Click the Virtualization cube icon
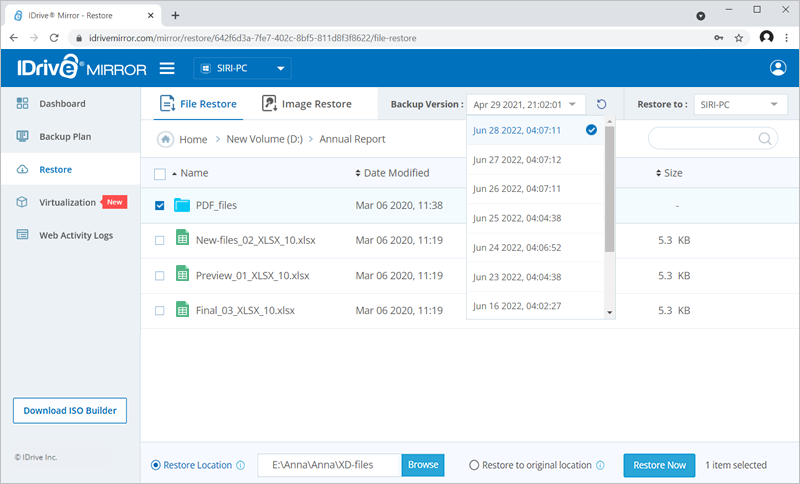Viewport: 800px width, 484px height. 22,202
